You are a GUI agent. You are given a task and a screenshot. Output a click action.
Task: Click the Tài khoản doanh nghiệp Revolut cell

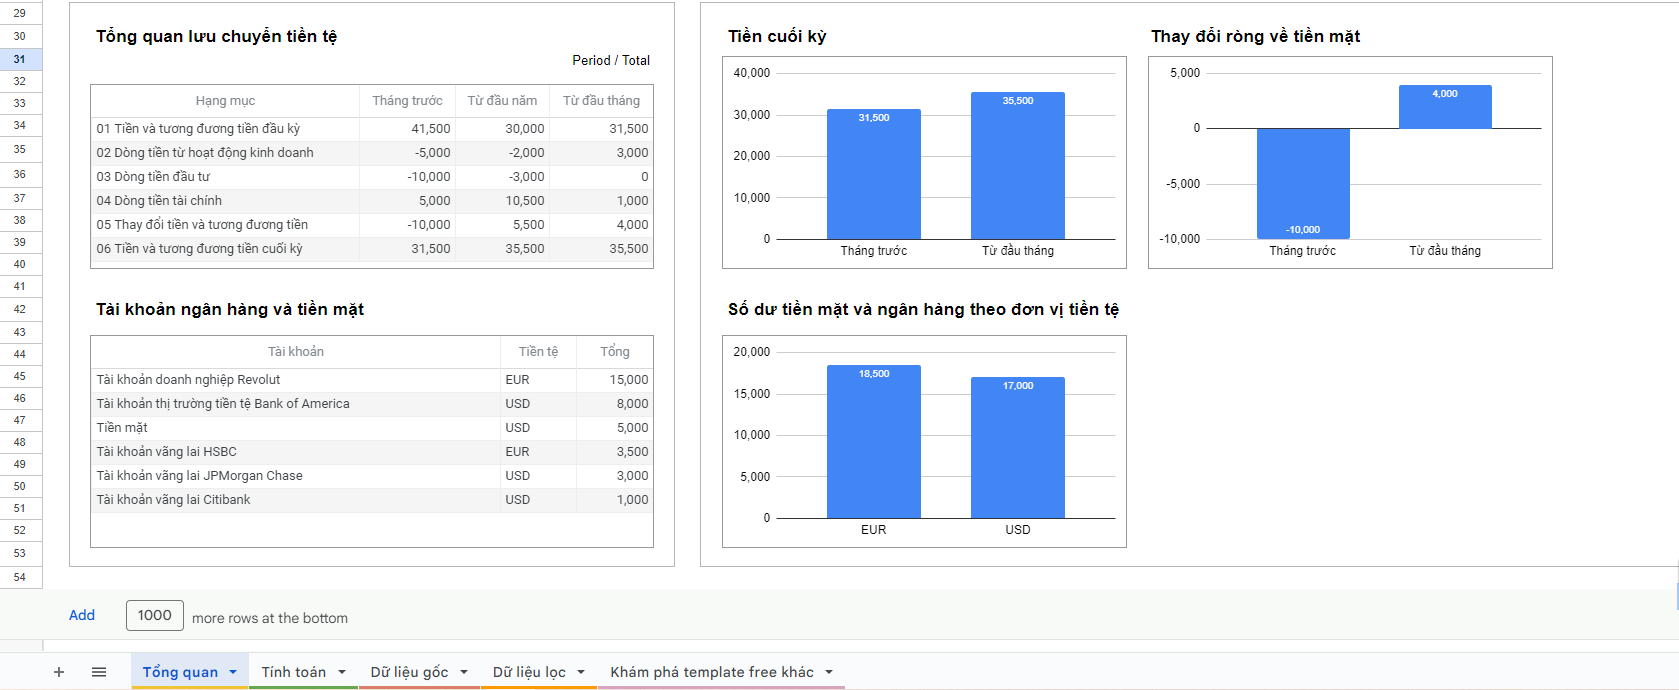(188, 380)
